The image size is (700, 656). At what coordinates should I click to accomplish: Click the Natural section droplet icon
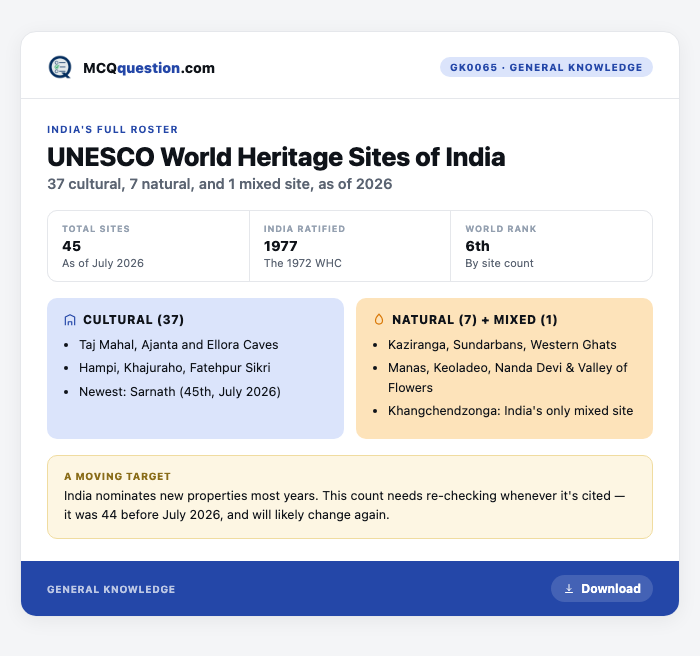(379, 319)
